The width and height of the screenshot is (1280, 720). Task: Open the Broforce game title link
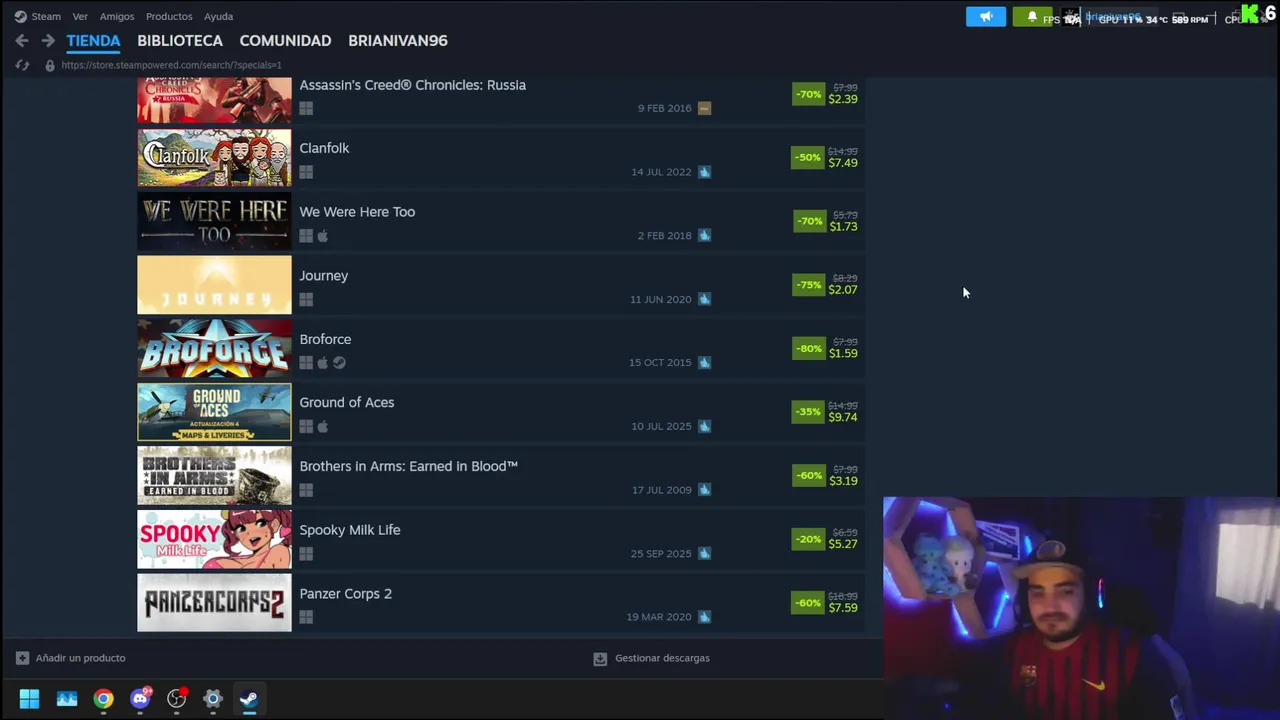(325, 339)
